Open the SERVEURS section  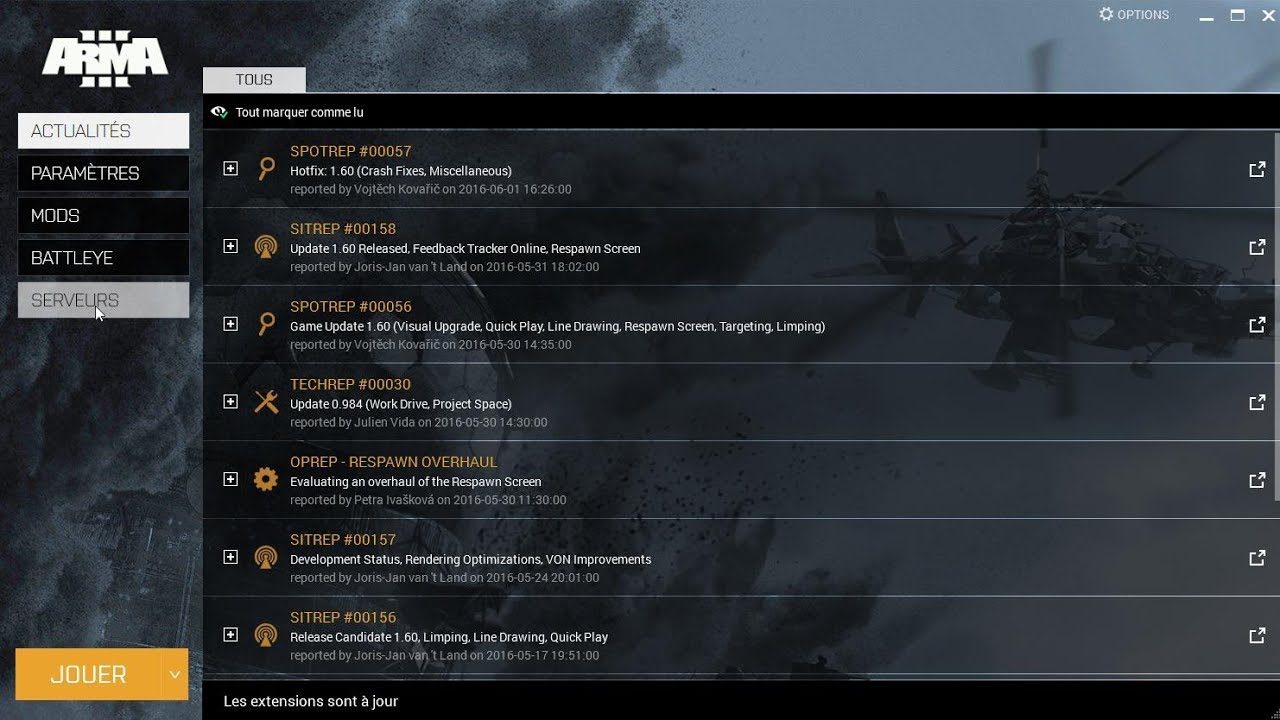click(x=103, y=300)
